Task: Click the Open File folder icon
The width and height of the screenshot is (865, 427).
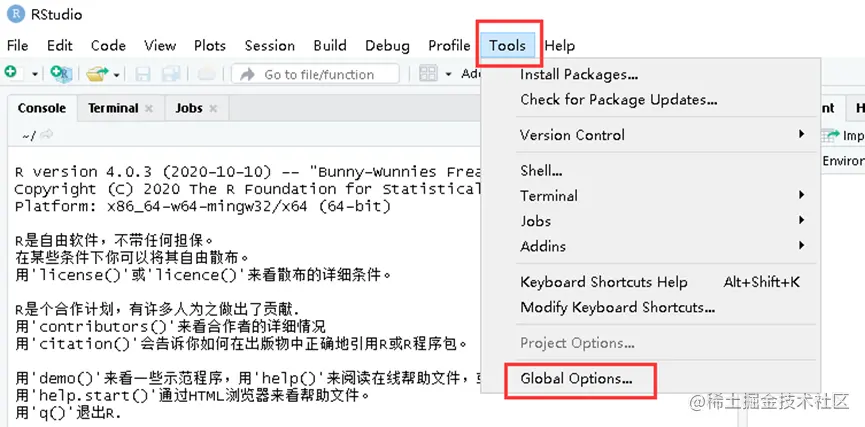Action: point(96,74)
